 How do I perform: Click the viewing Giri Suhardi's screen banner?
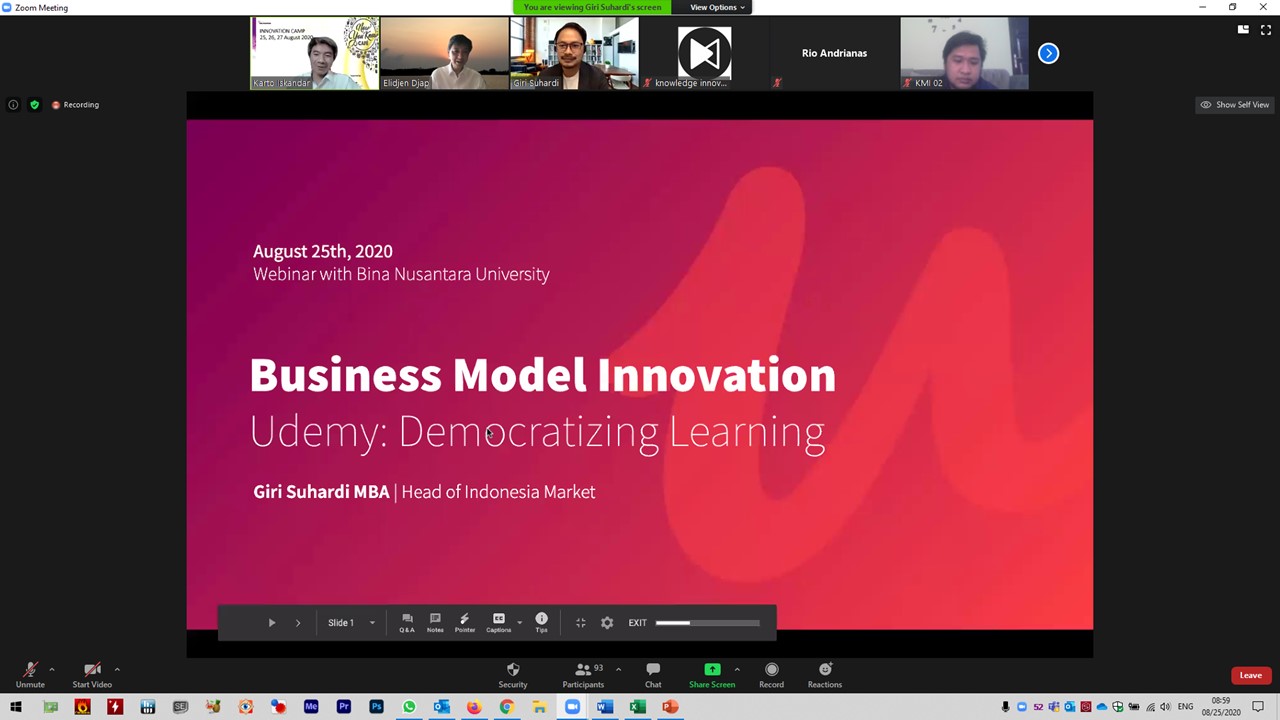(x=592, y=7)
